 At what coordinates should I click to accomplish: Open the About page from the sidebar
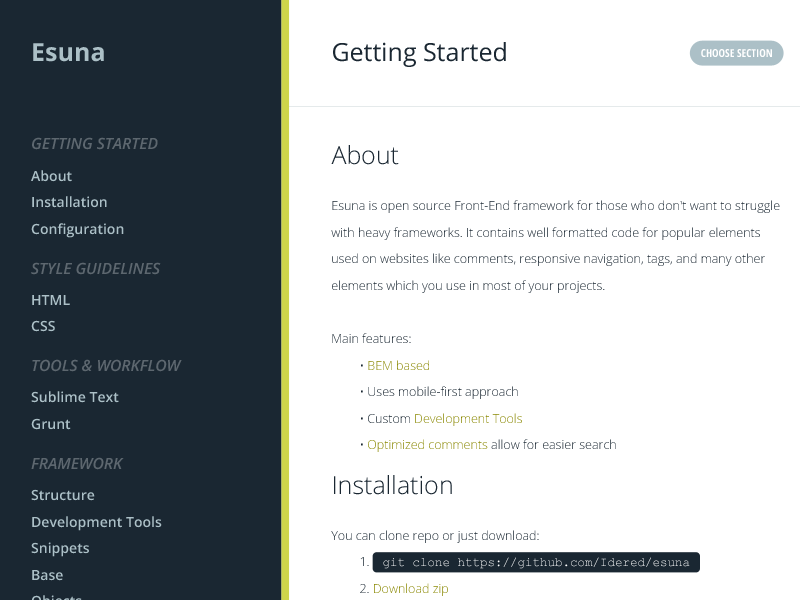pyautogui.click(x=51, y=175)
